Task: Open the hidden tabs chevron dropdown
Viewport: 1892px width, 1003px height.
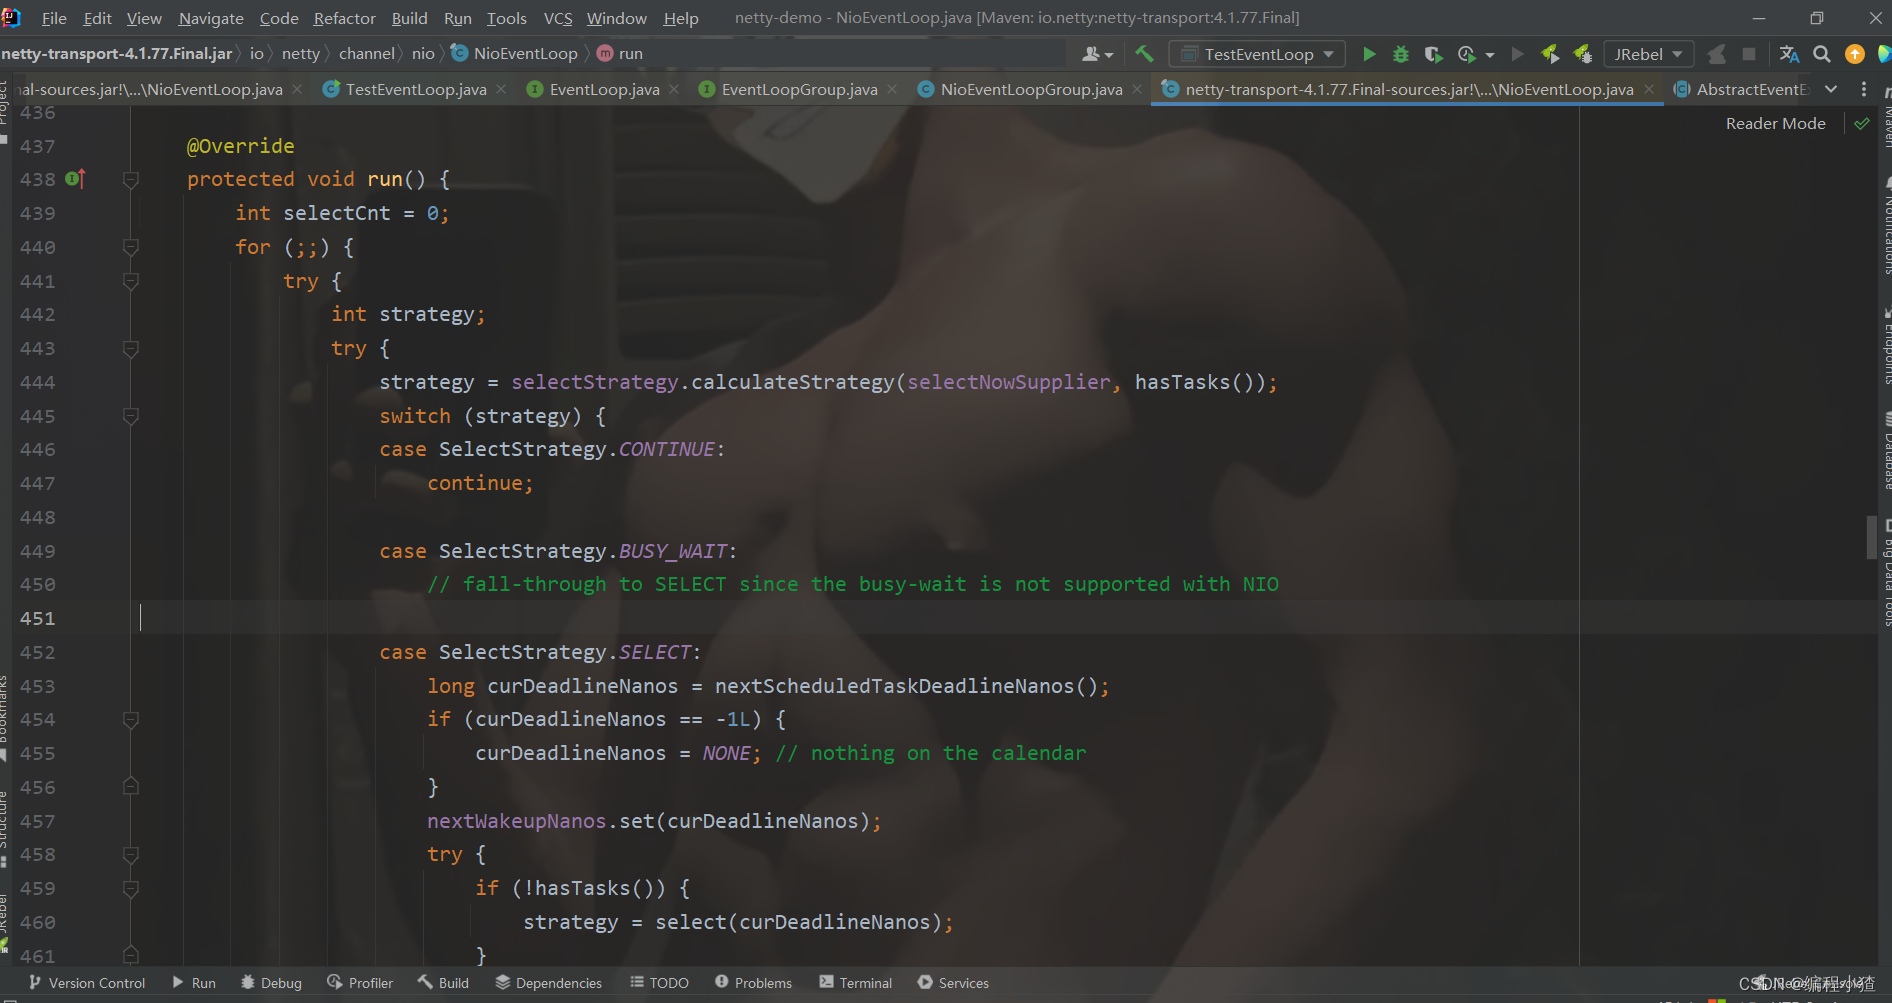Action: (1831, 89)
